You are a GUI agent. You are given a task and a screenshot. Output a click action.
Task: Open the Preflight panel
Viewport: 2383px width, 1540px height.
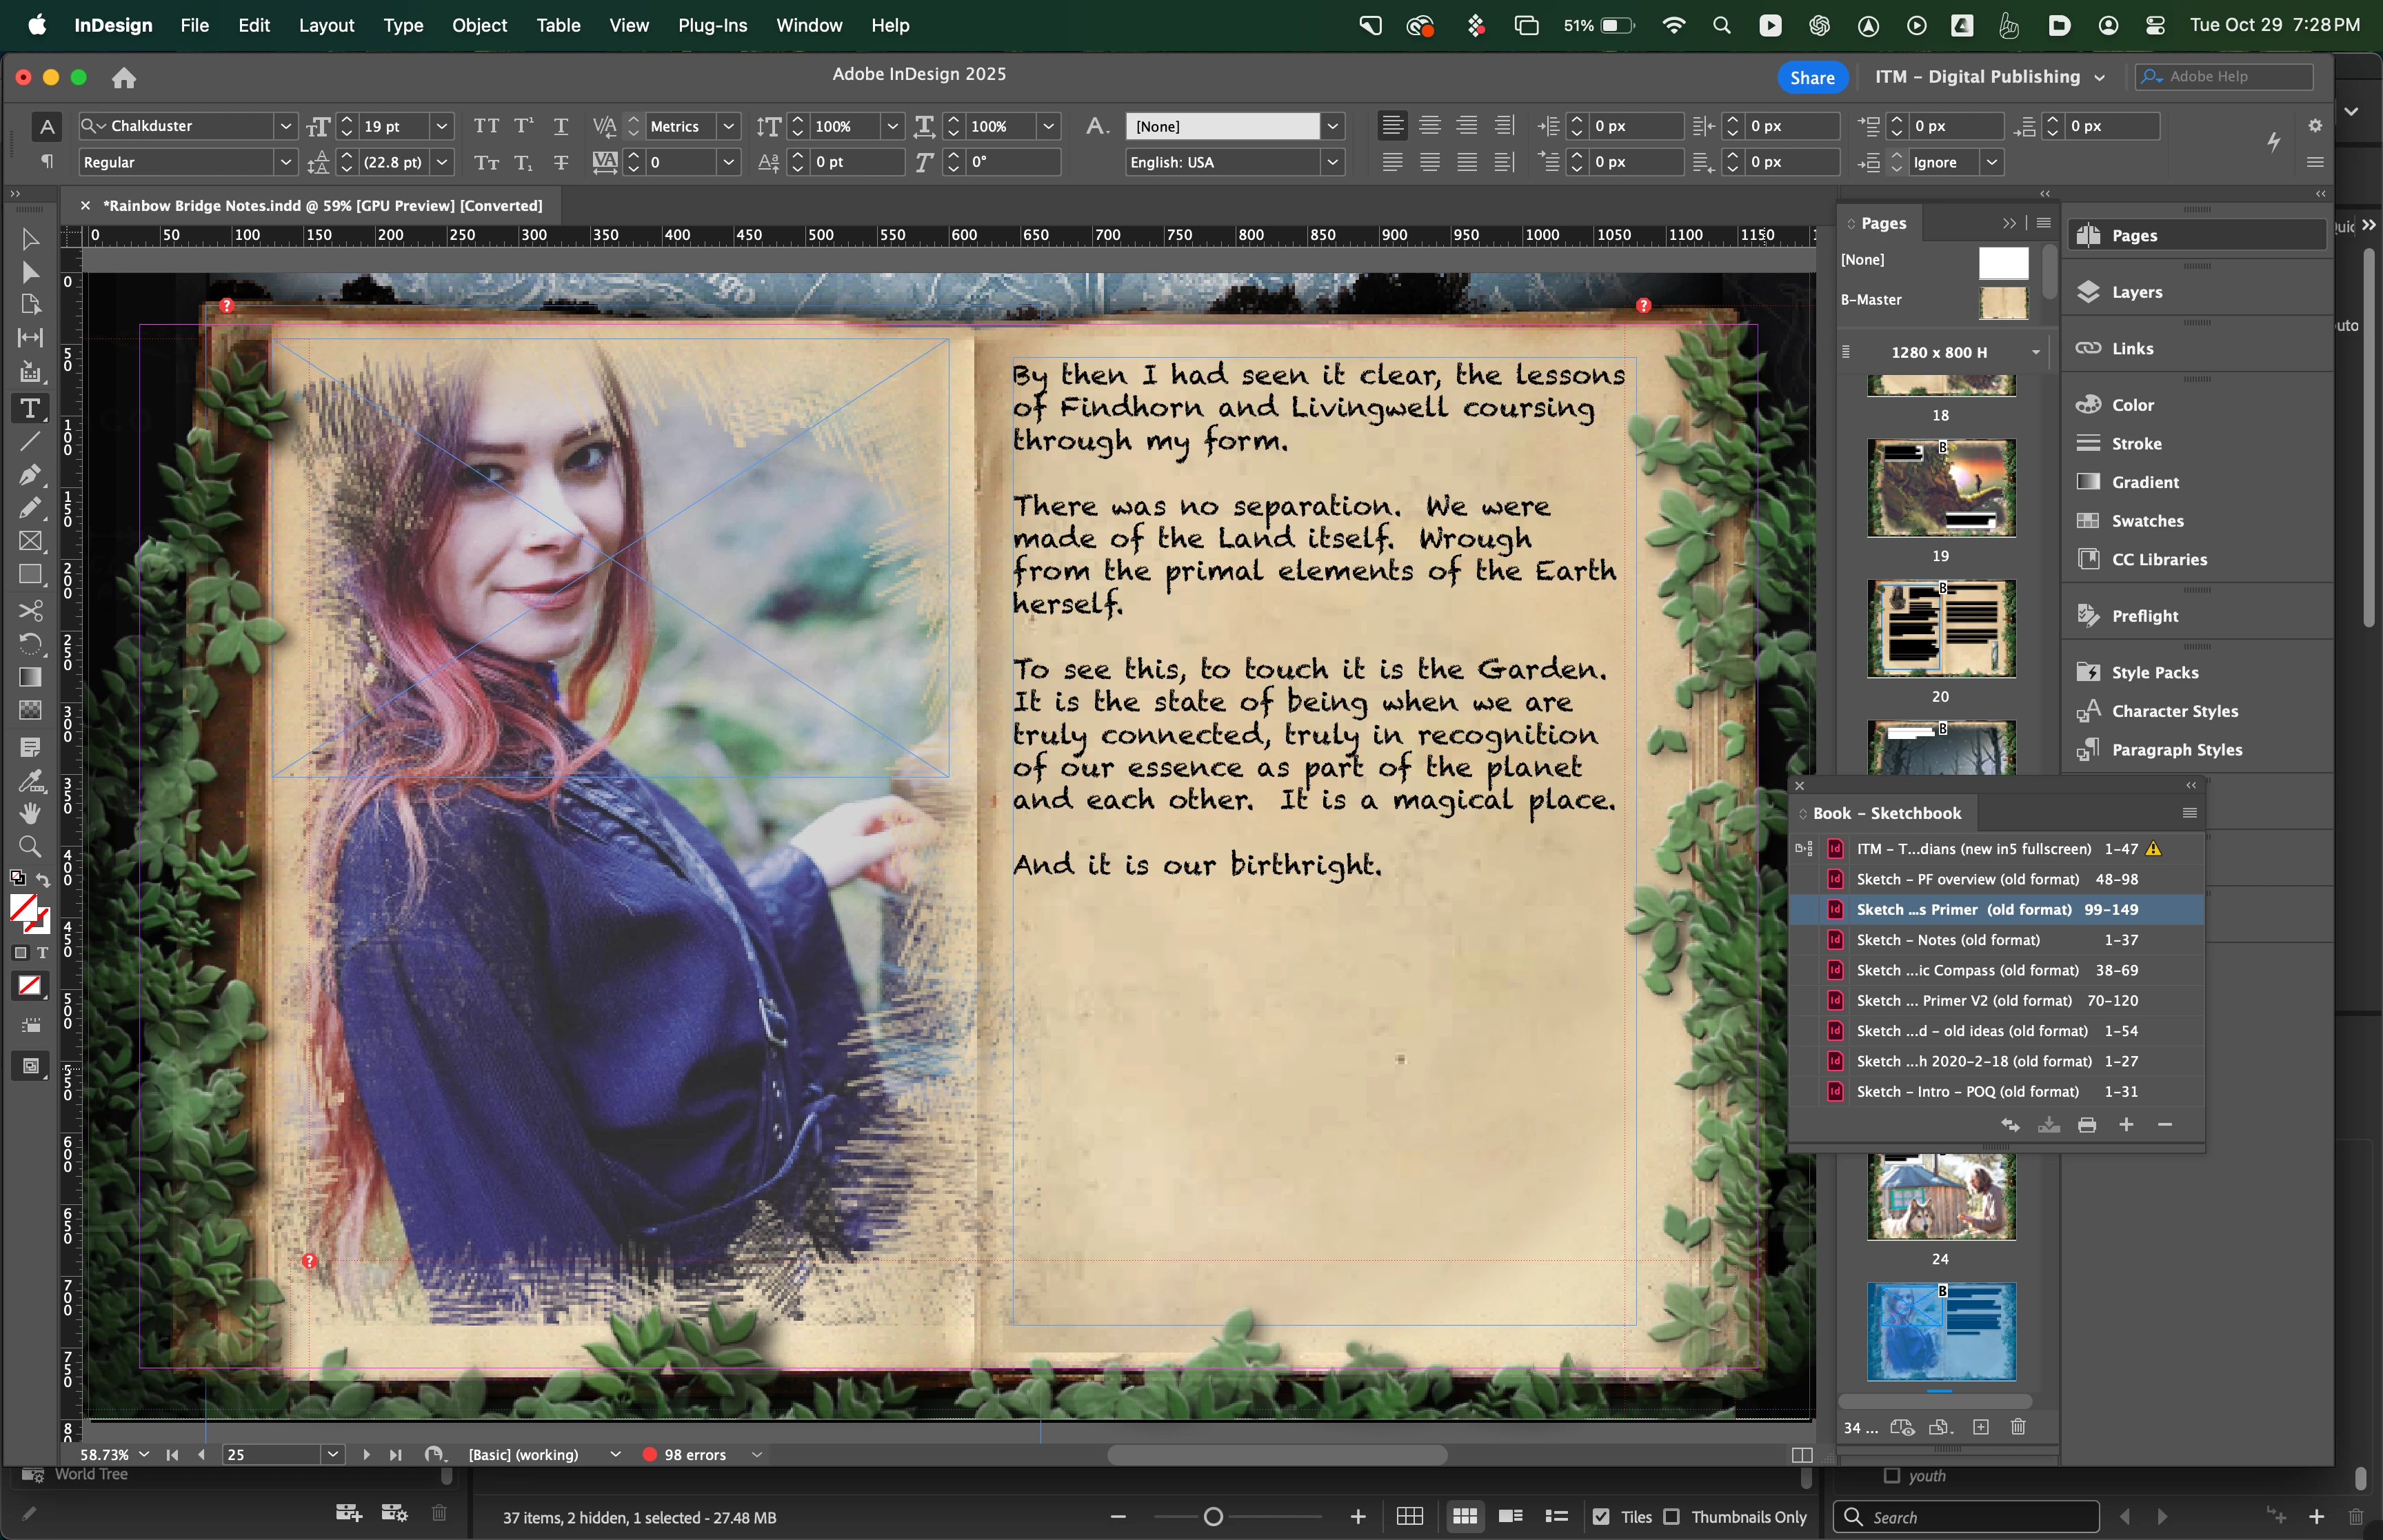[x=2144, y=616]
